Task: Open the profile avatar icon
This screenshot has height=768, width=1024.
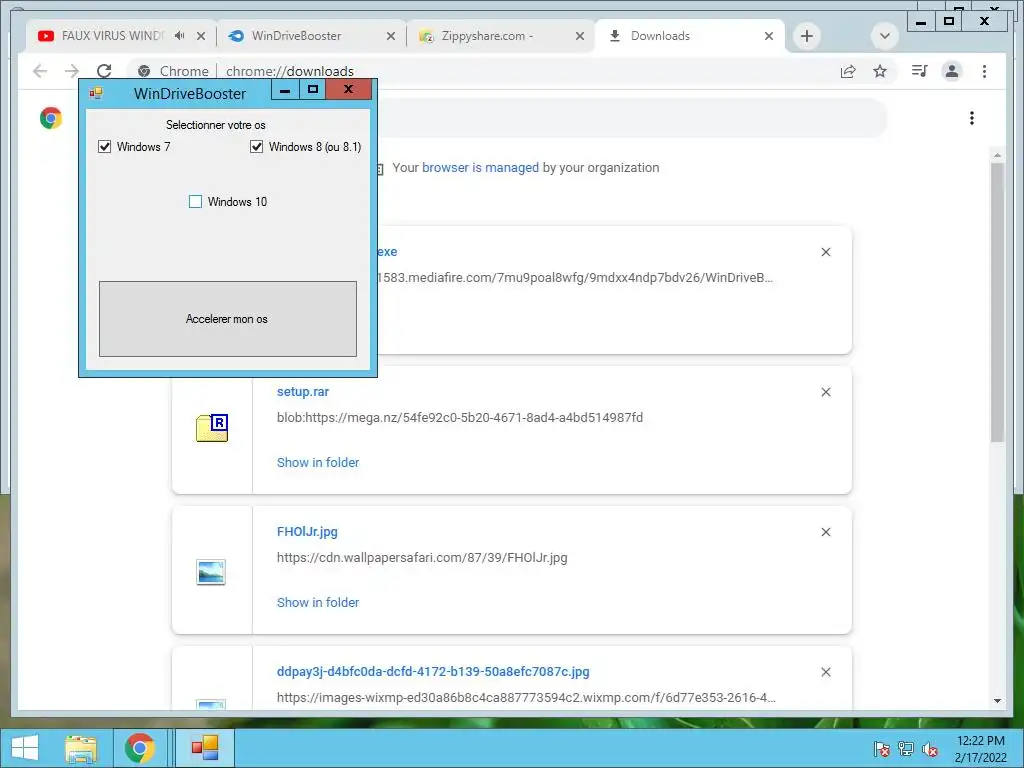Action: [952, 71]
